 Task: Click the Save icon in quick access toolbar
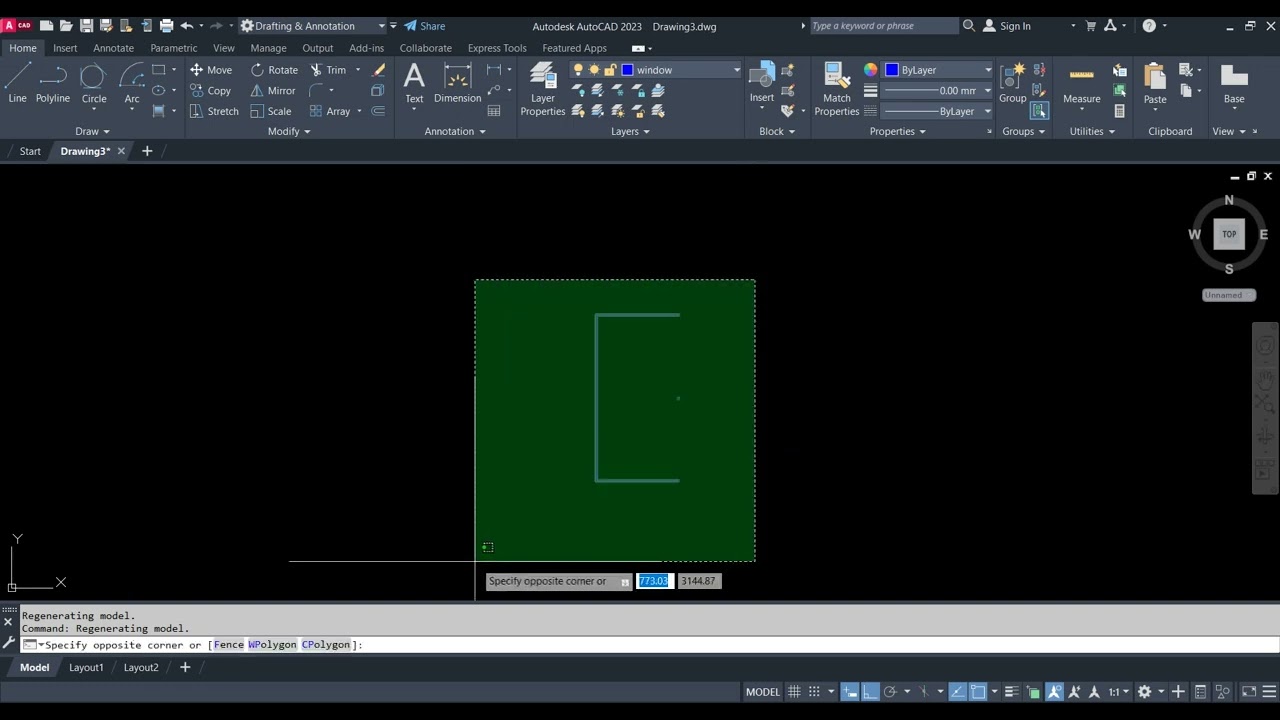click(86, 26)
